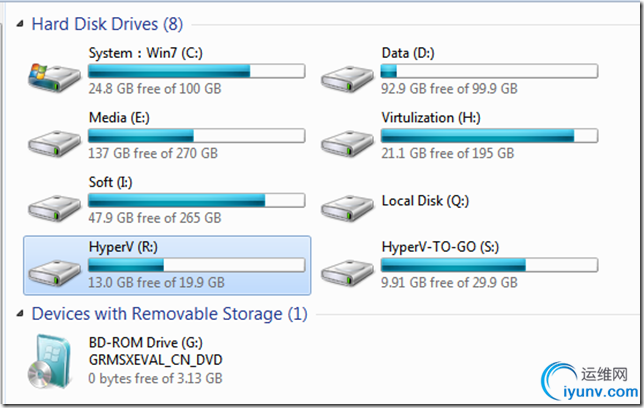Viewport: 644px width, 408px height.
Task: Select the BD-ROM Drive (G:) disc icon
Action: pos(50,362)
